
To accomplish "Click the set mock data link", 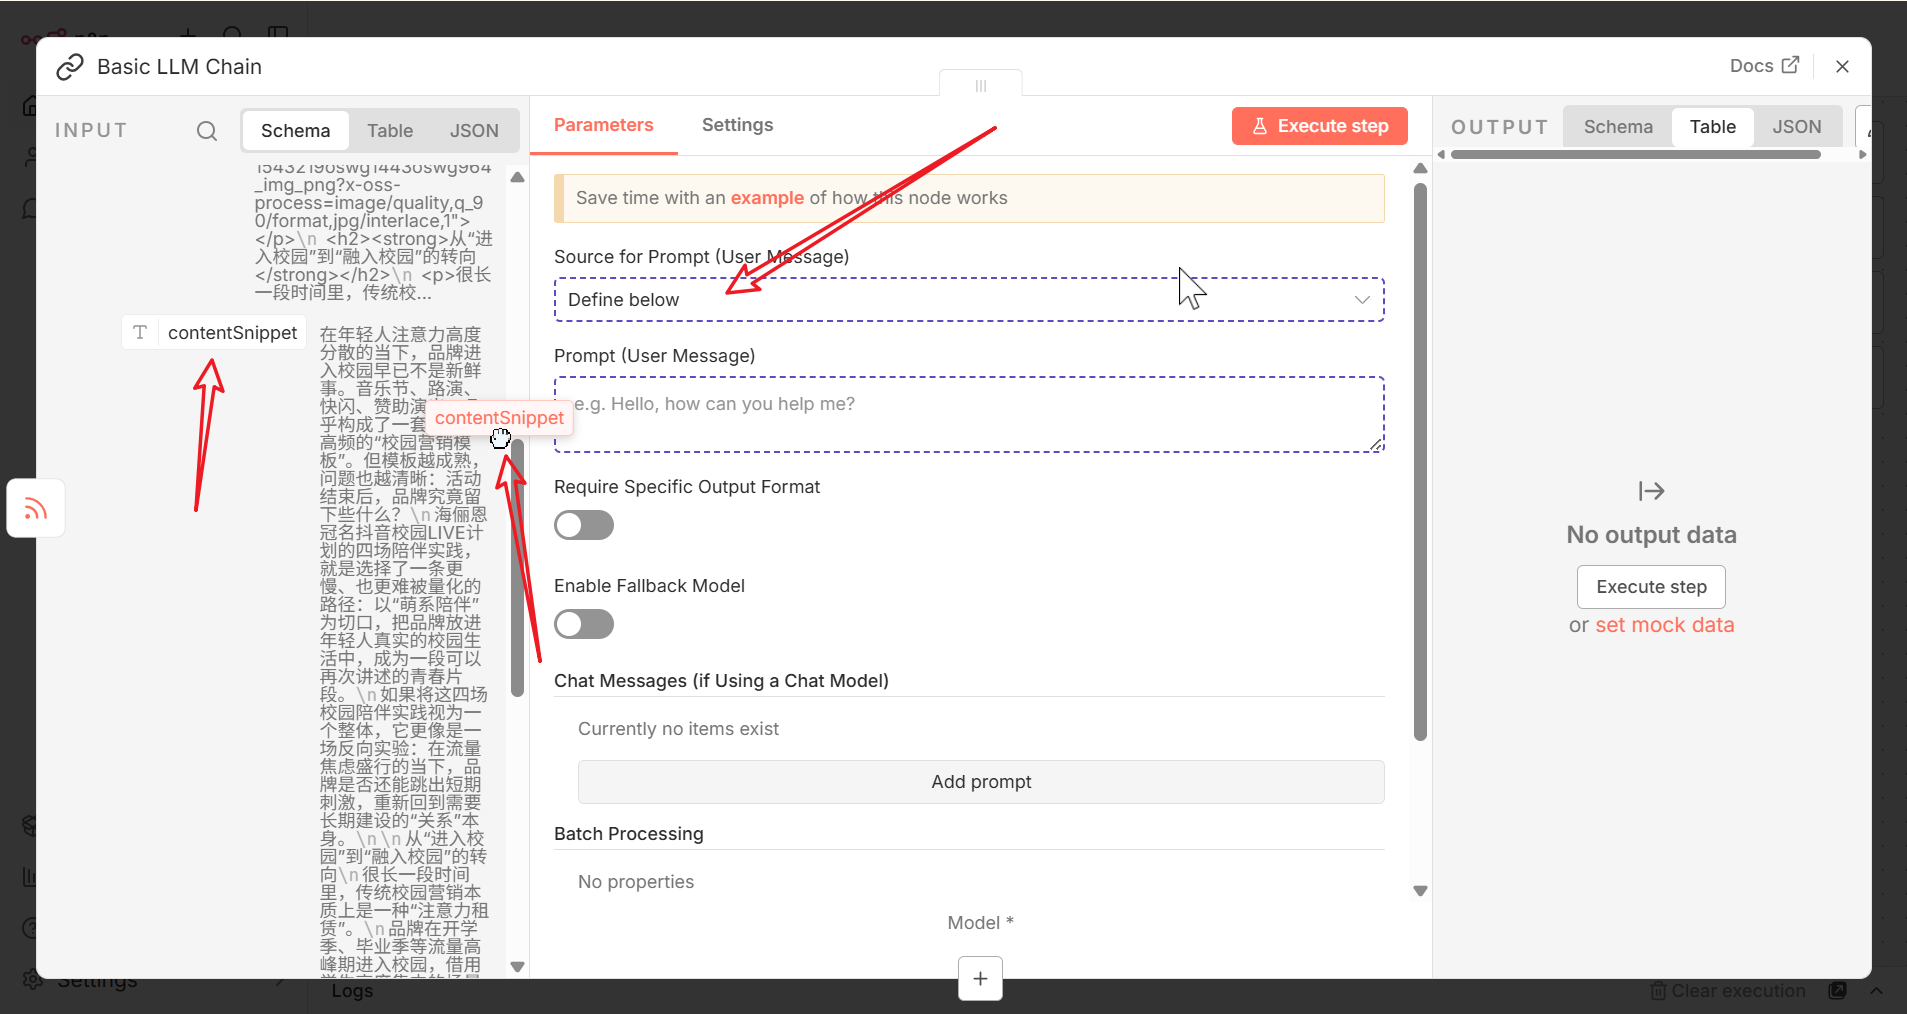I will tap(1664, 625).
